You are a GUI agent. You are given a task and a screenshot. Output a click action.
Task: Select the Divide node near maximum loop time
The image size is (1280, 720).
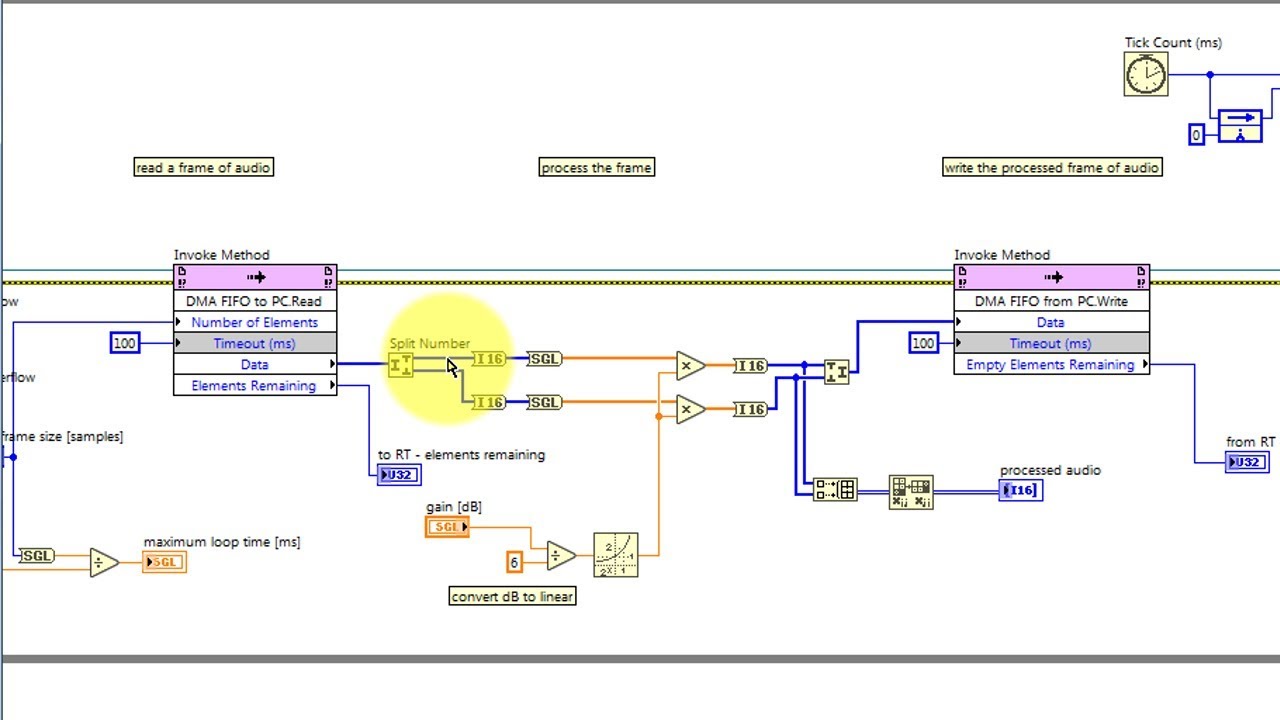[104, 563]
